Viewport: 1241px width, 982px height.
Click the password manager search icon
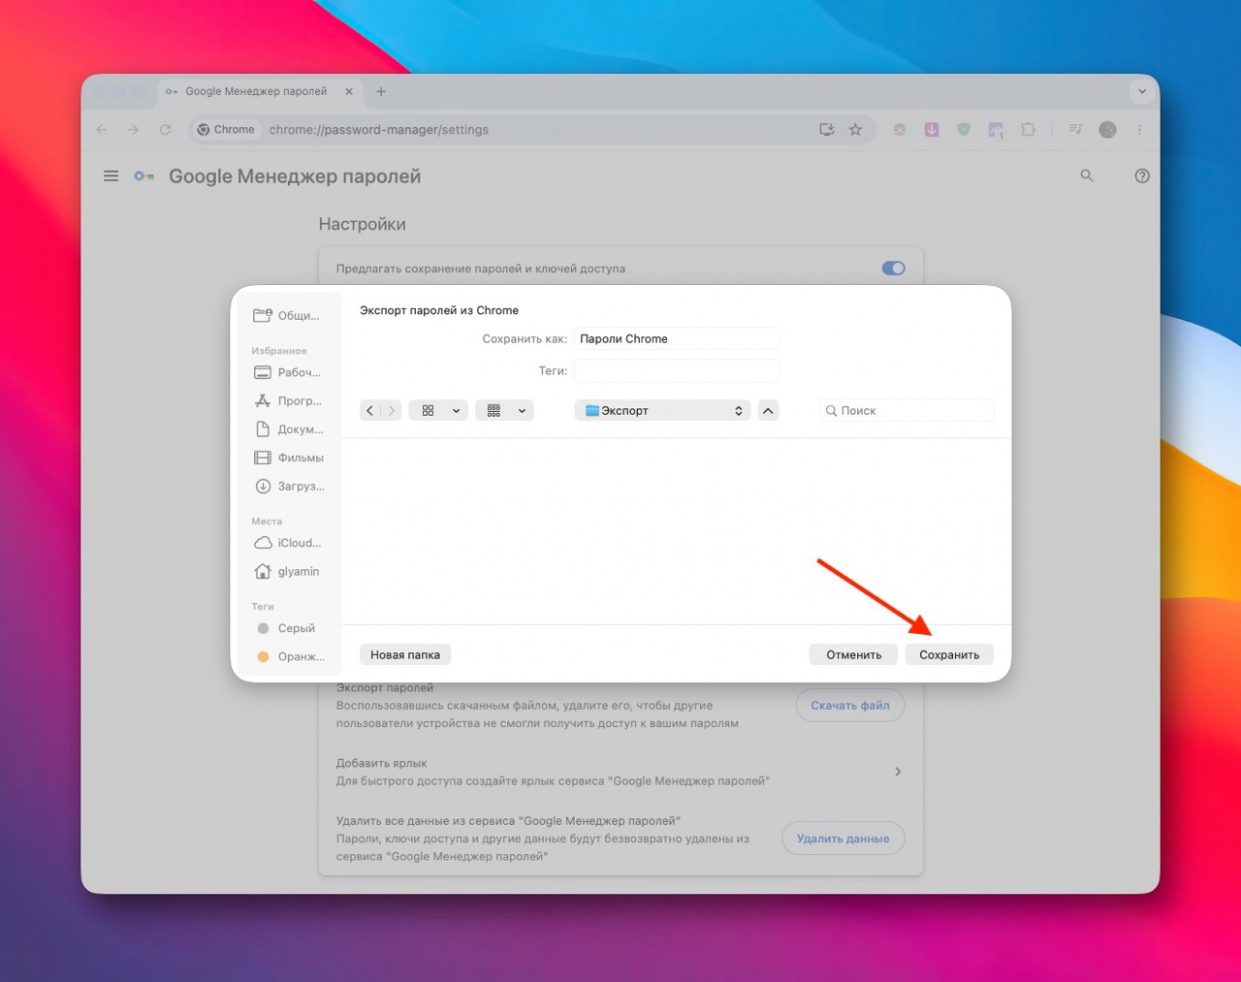pyautogui.click(x=1087, y=176)
